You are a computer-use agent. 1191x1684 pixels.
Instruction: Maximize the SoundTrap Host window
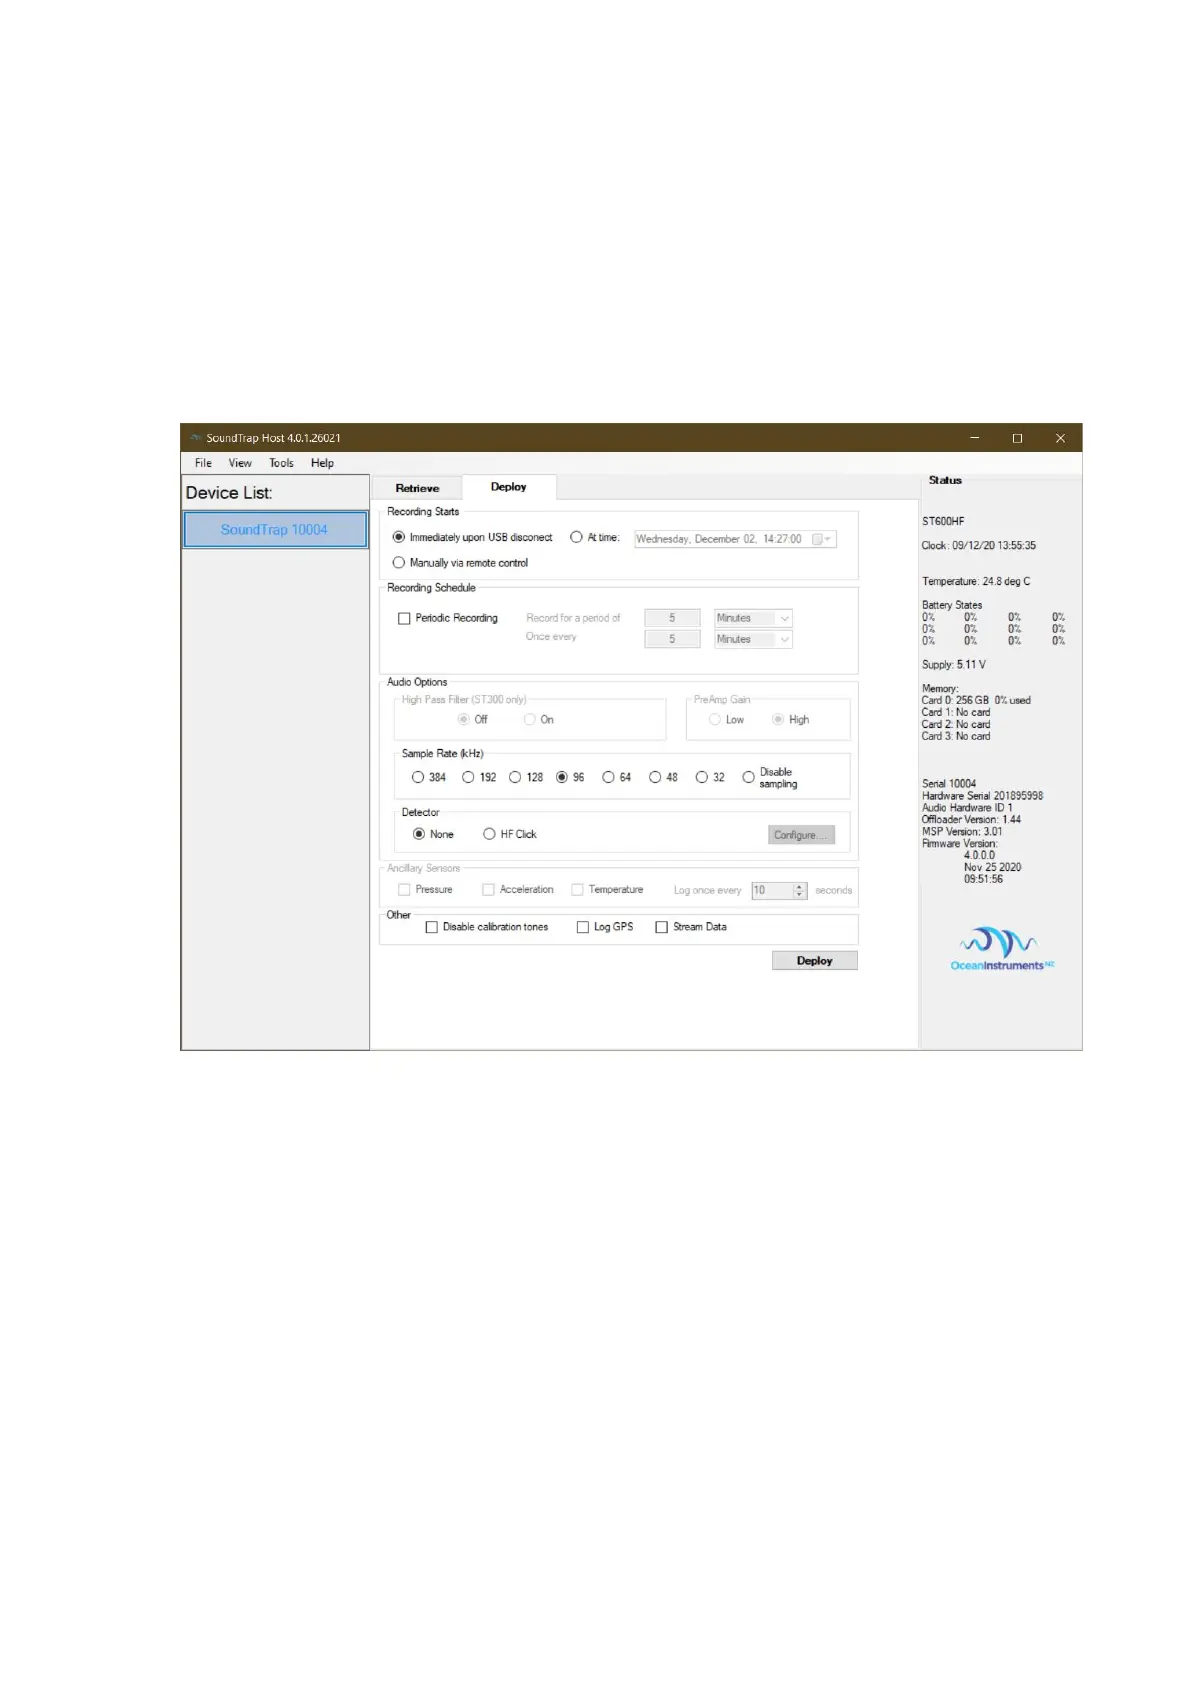[1018, 438]
